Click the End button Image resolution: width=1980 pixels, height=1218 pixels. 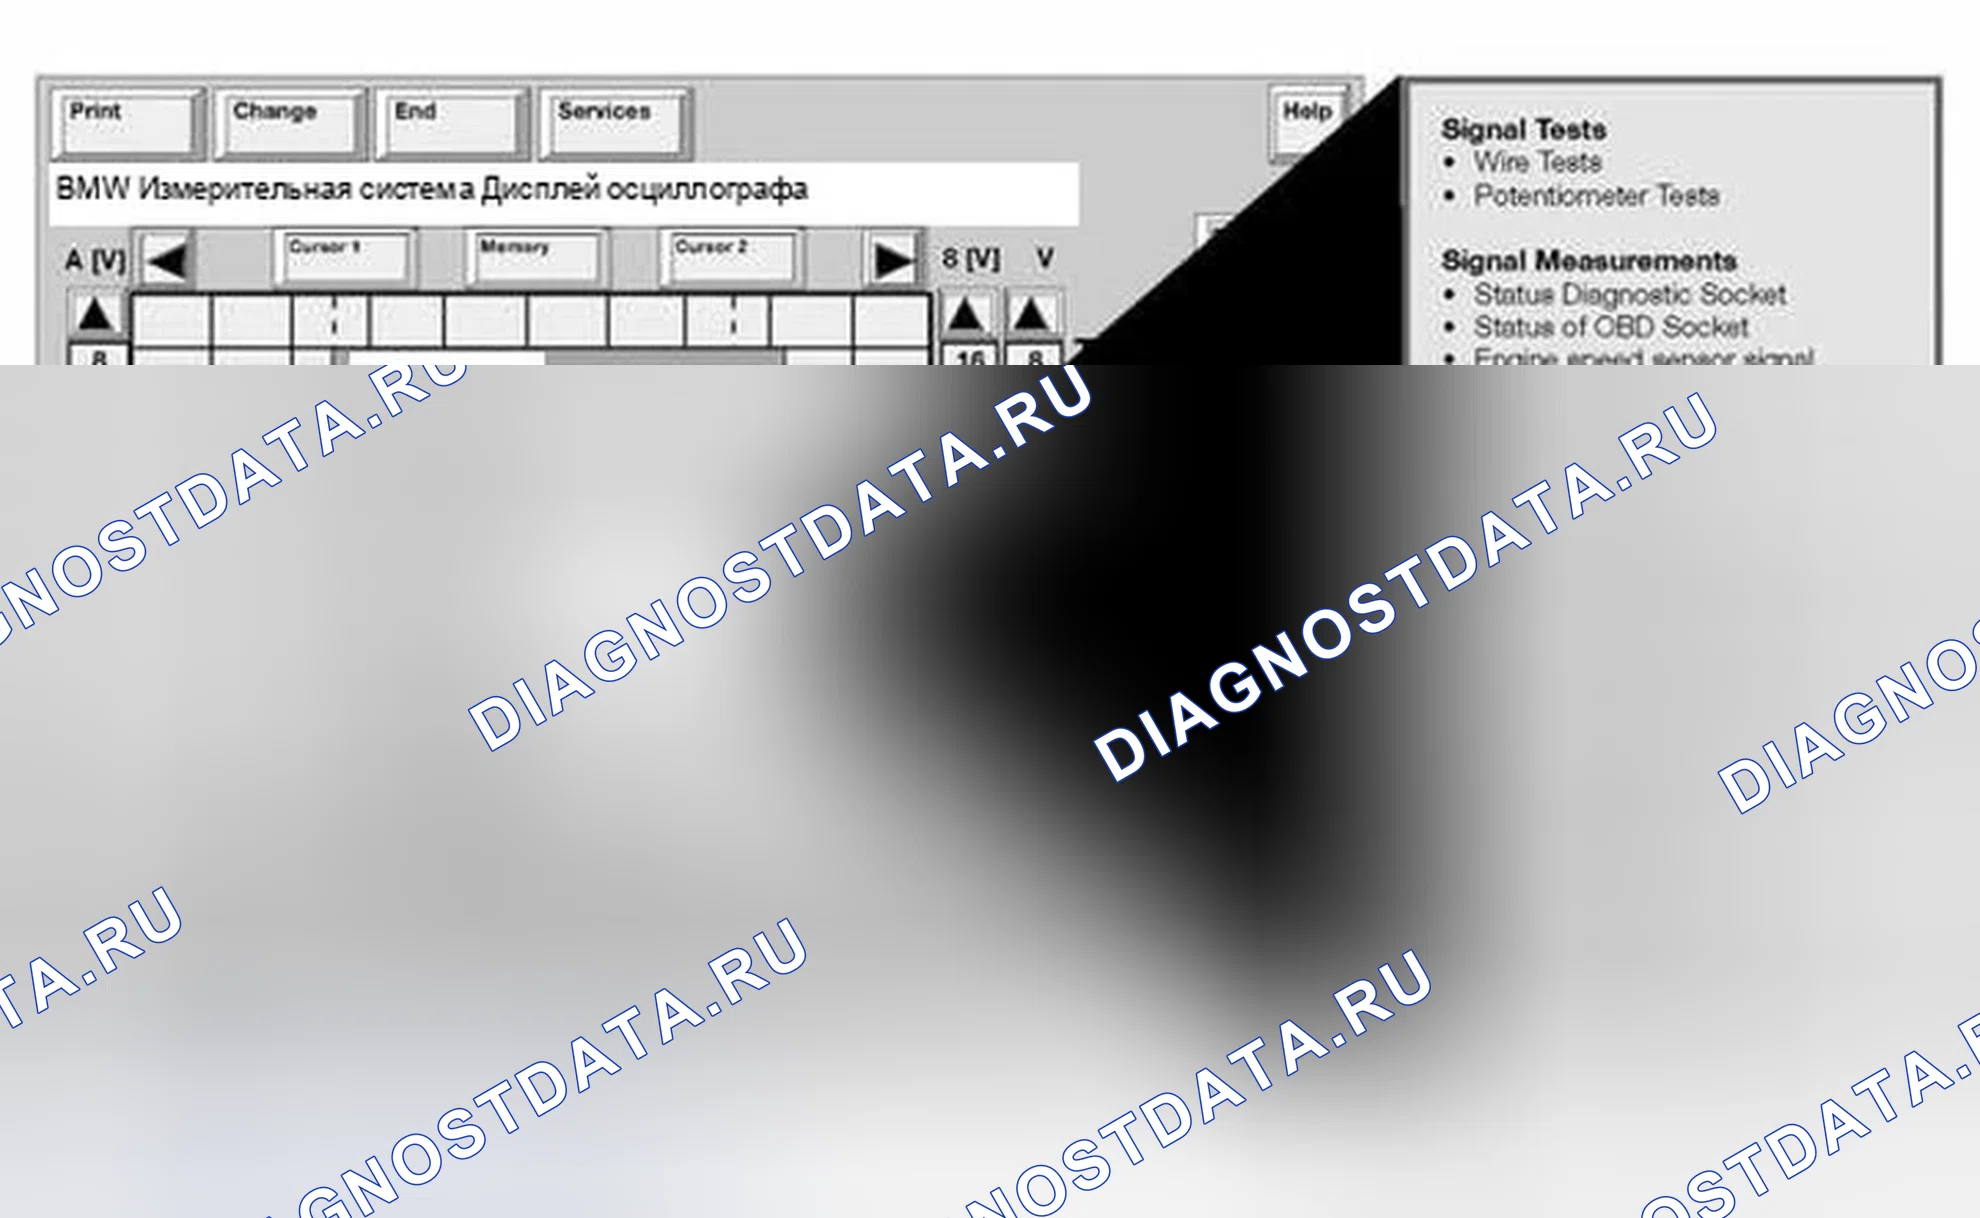click(452, 124)
